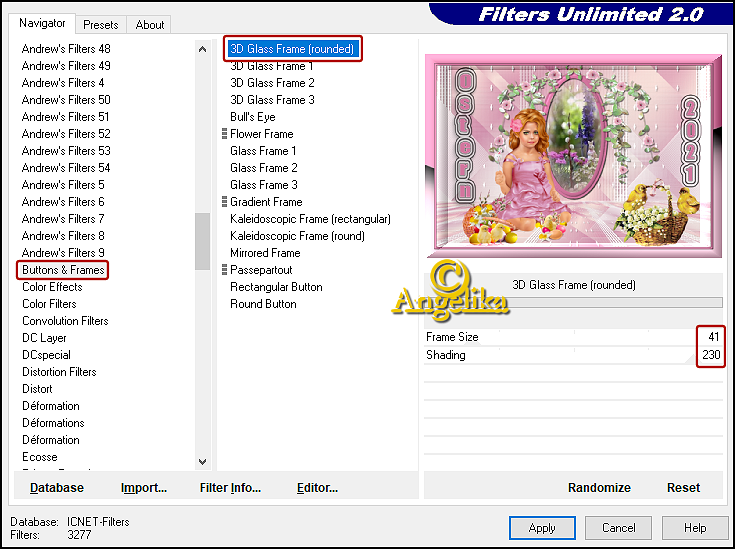
Task: Open the Database button
Action: 57,488
